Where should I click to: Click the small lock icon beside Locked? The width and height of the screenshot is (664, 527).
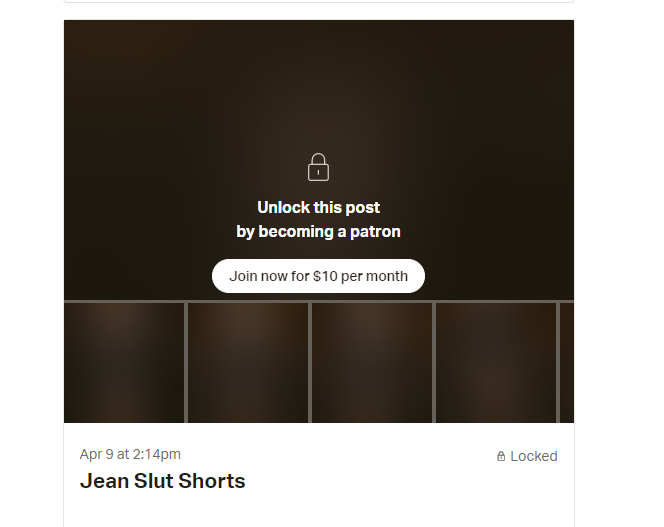point(501,456)
